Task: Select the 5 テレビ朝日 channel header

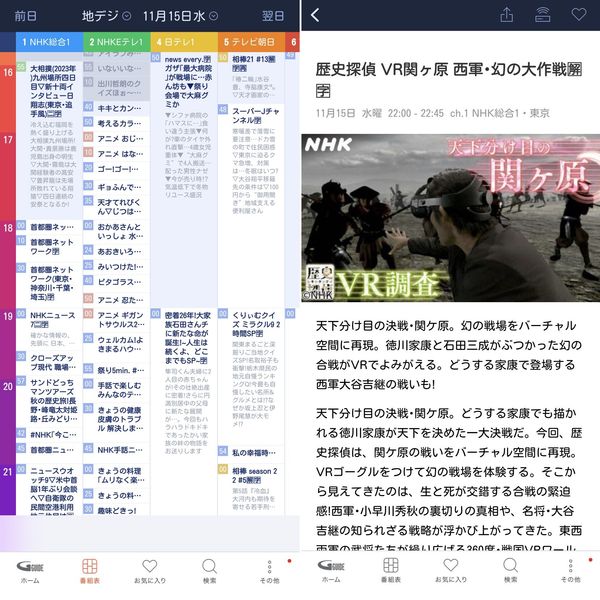Action: [x=251, y=42]
